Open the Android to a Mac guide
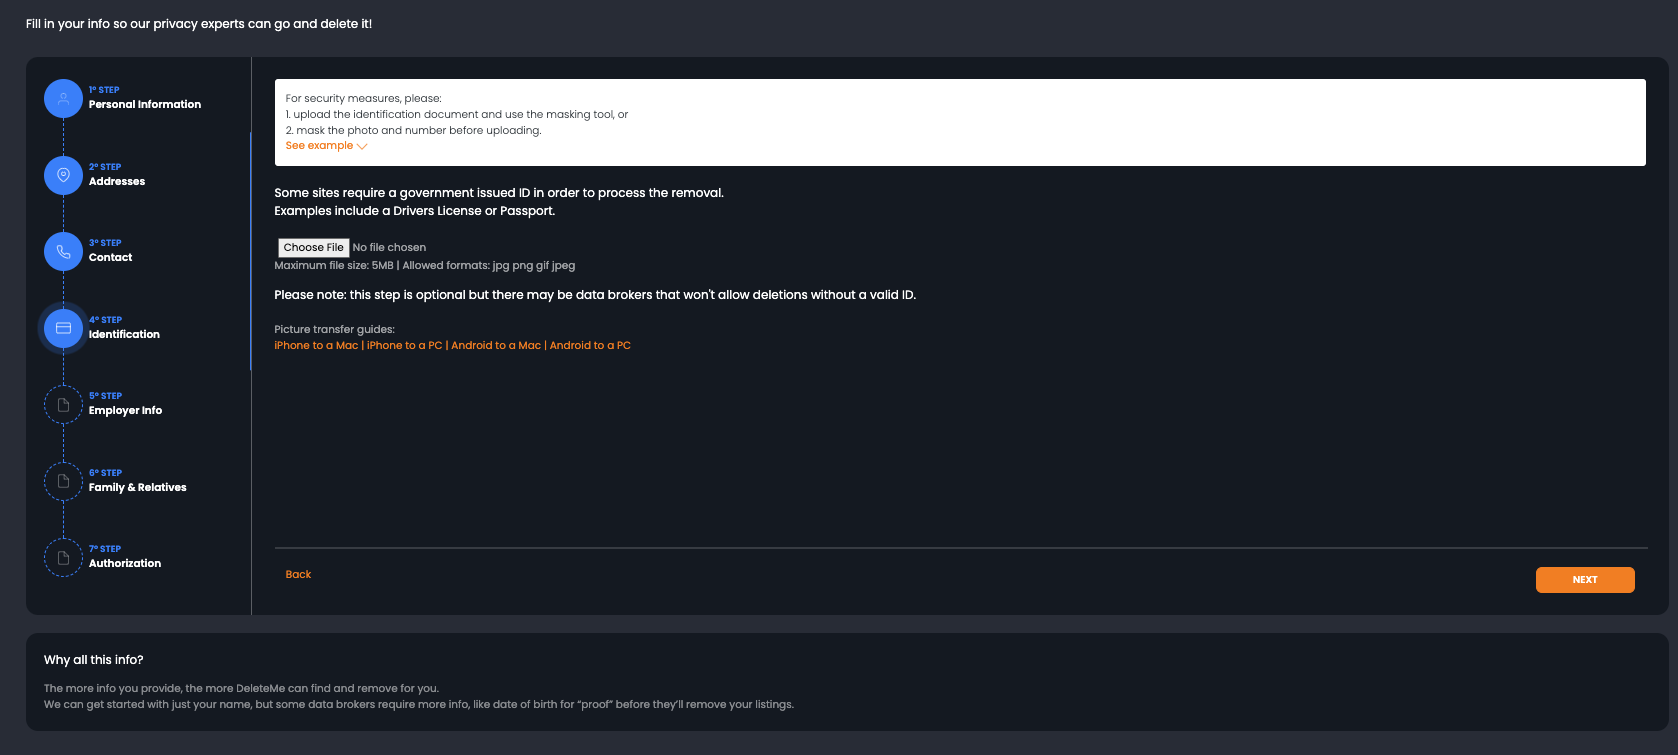Screen dimensions: 1678x755 click(x=496, y=345)
